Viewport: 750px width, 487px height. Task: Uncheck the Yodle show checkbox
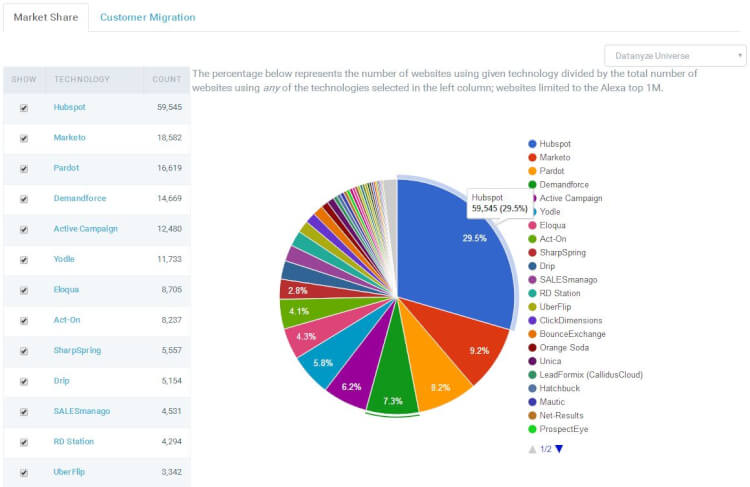click(24, 260)
